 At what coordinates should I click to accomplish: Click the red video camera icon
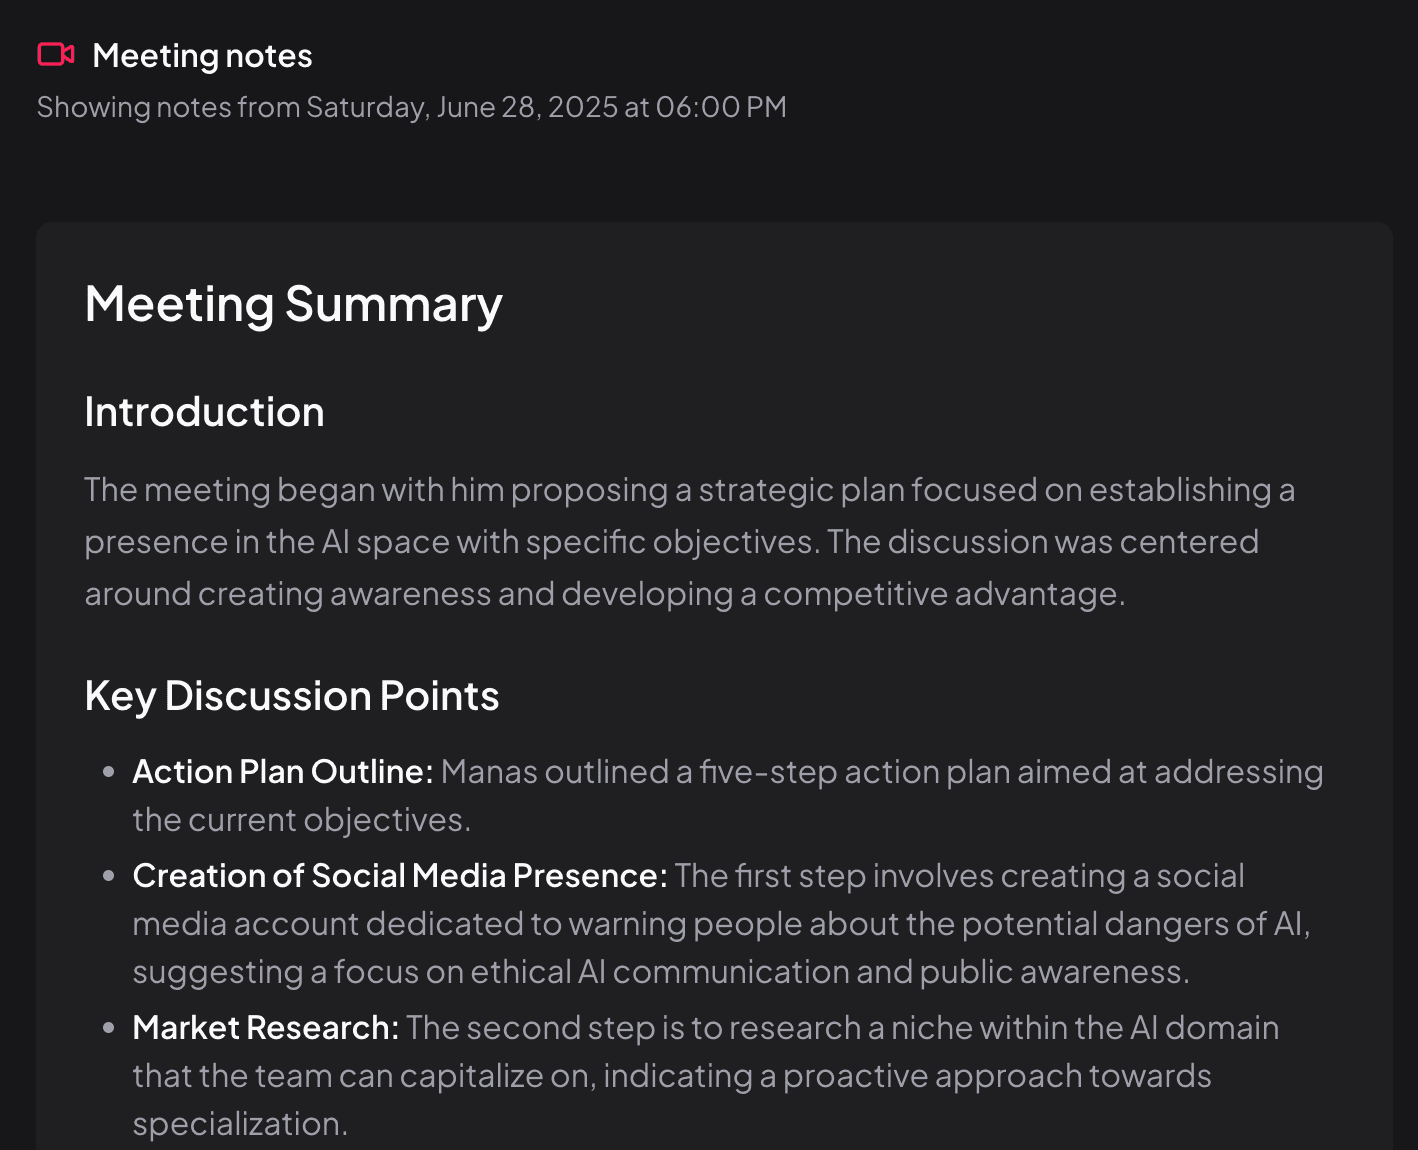tap(56, 54)
